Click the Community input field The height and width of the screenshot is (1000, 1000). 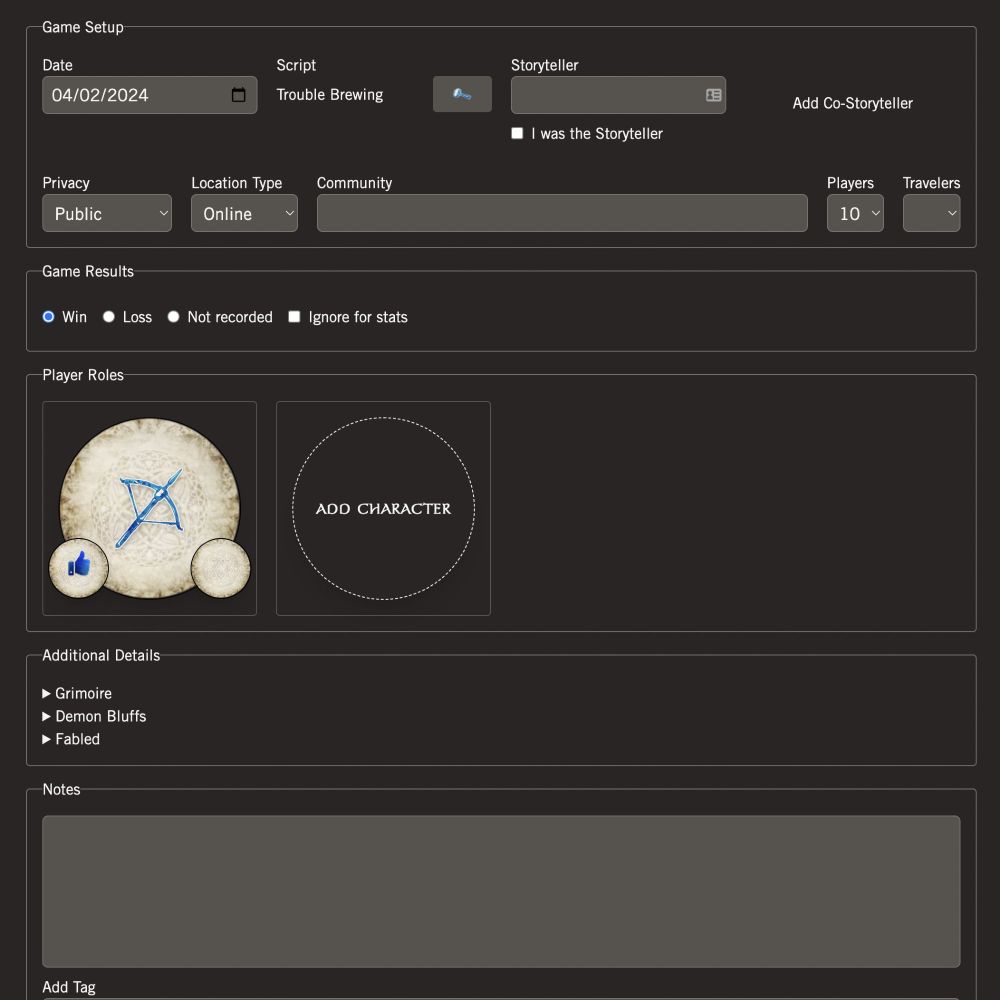point(562,213)
